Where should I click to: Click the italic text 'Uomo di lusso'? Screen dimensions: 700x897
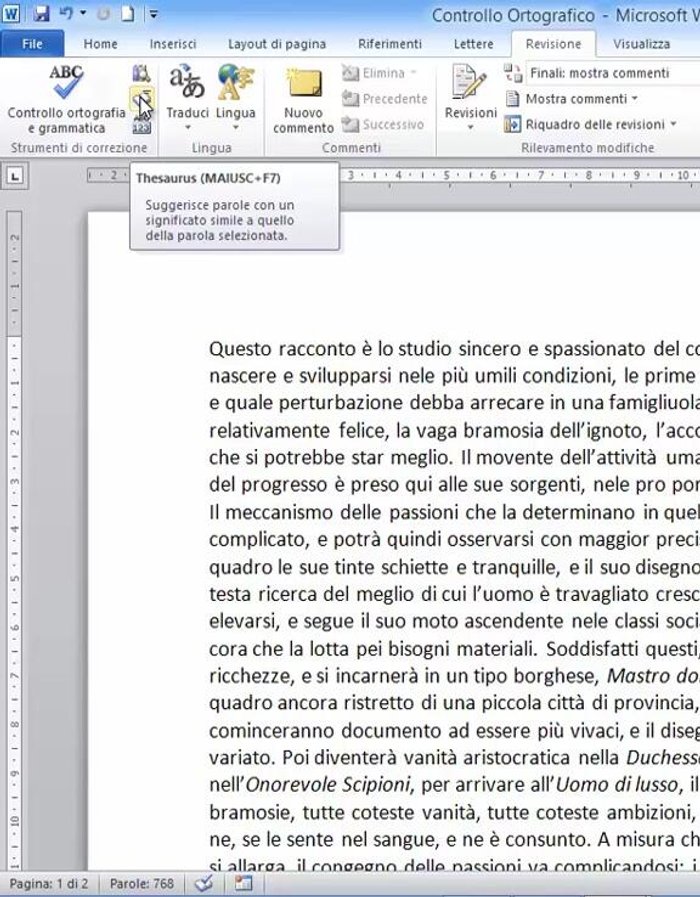coord(617,785)
